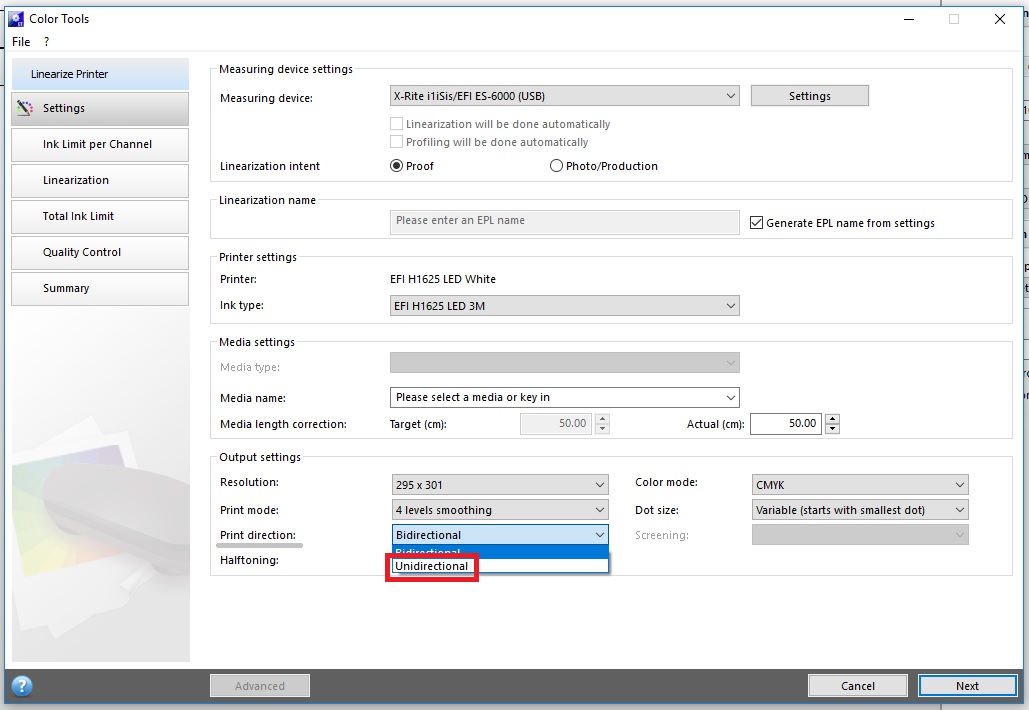Go to the Quality Control step
Screen dimensions: 1029x710
click(100, 253)
